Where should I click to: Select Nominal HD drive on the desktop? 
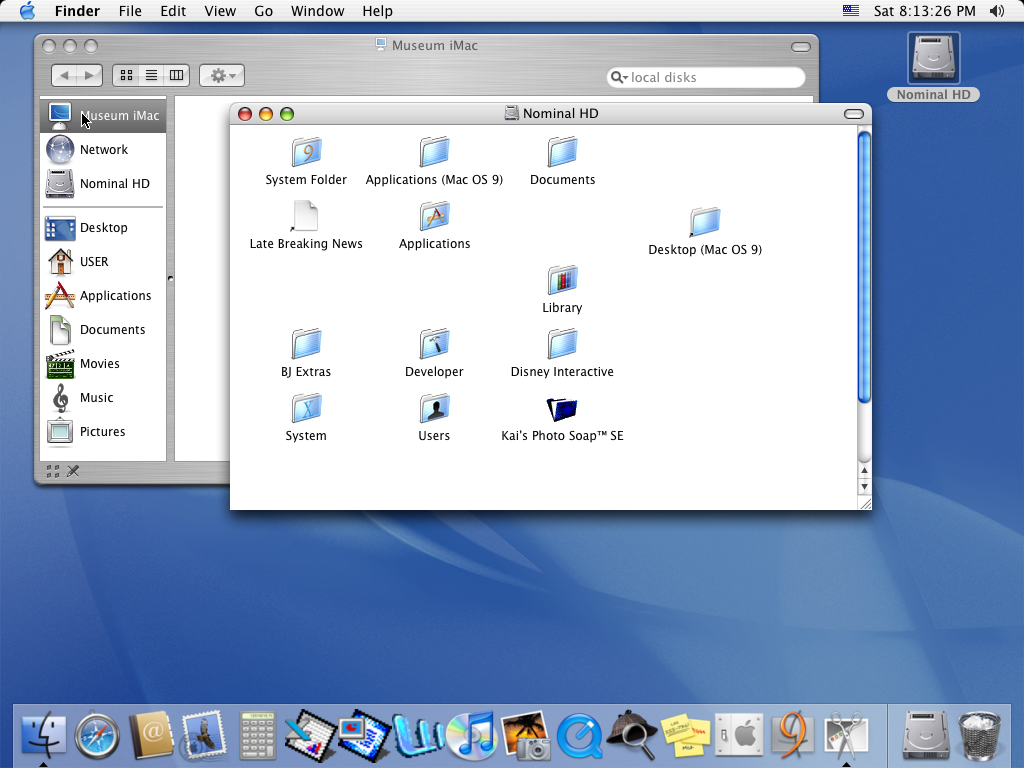point(933,67)
